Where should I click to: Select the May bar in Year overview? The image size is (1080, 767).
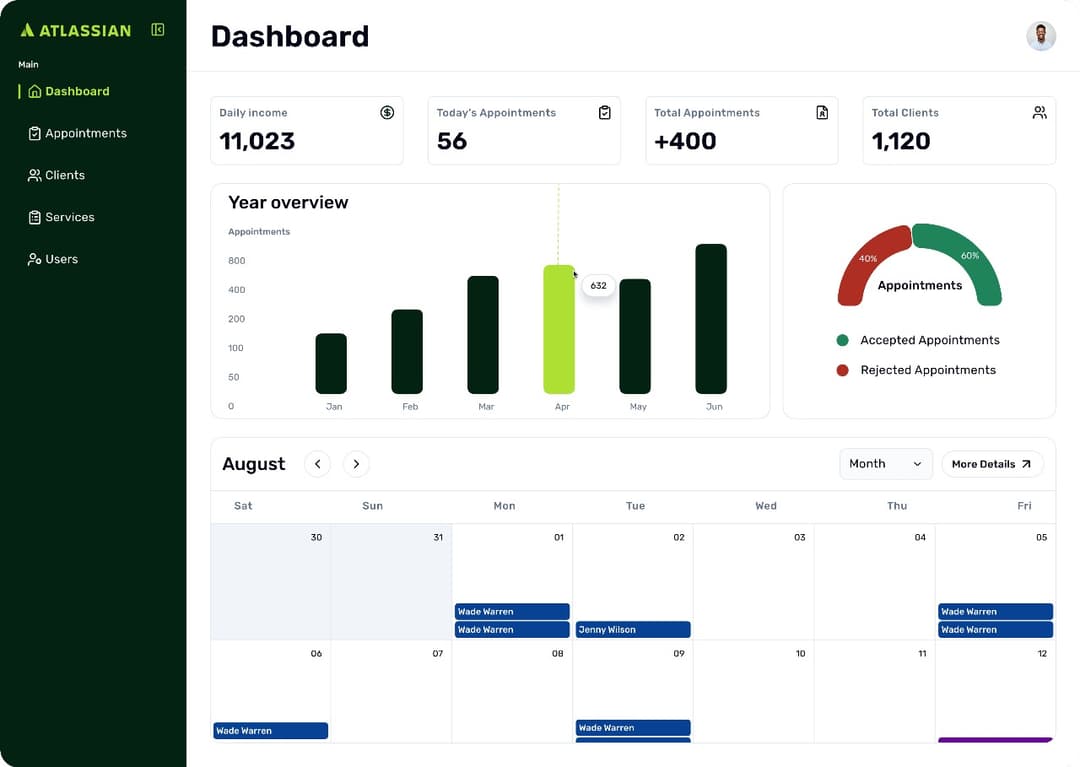click(635, 336)
